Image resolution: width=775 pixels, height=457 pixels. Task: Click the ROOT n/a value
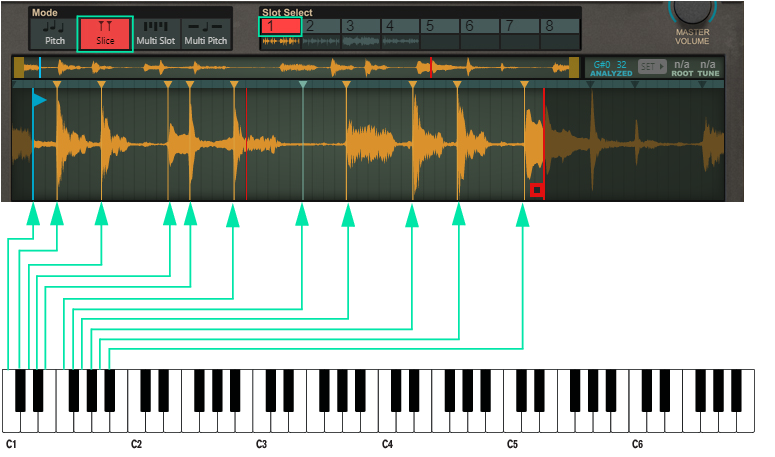click(x=682, y=64)
